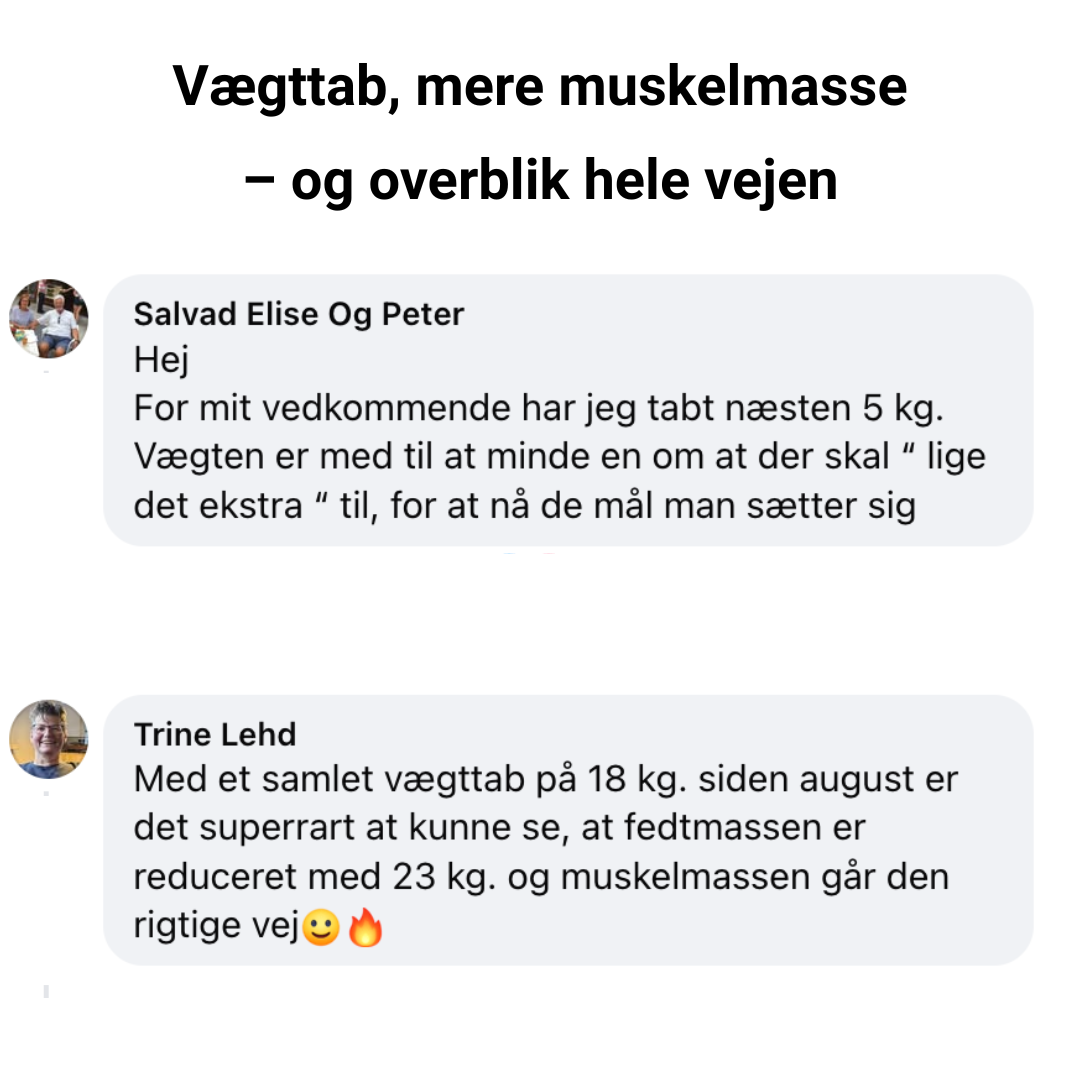Click Salvad Elise Og Peter's profile picture

(x=49, y=318)
